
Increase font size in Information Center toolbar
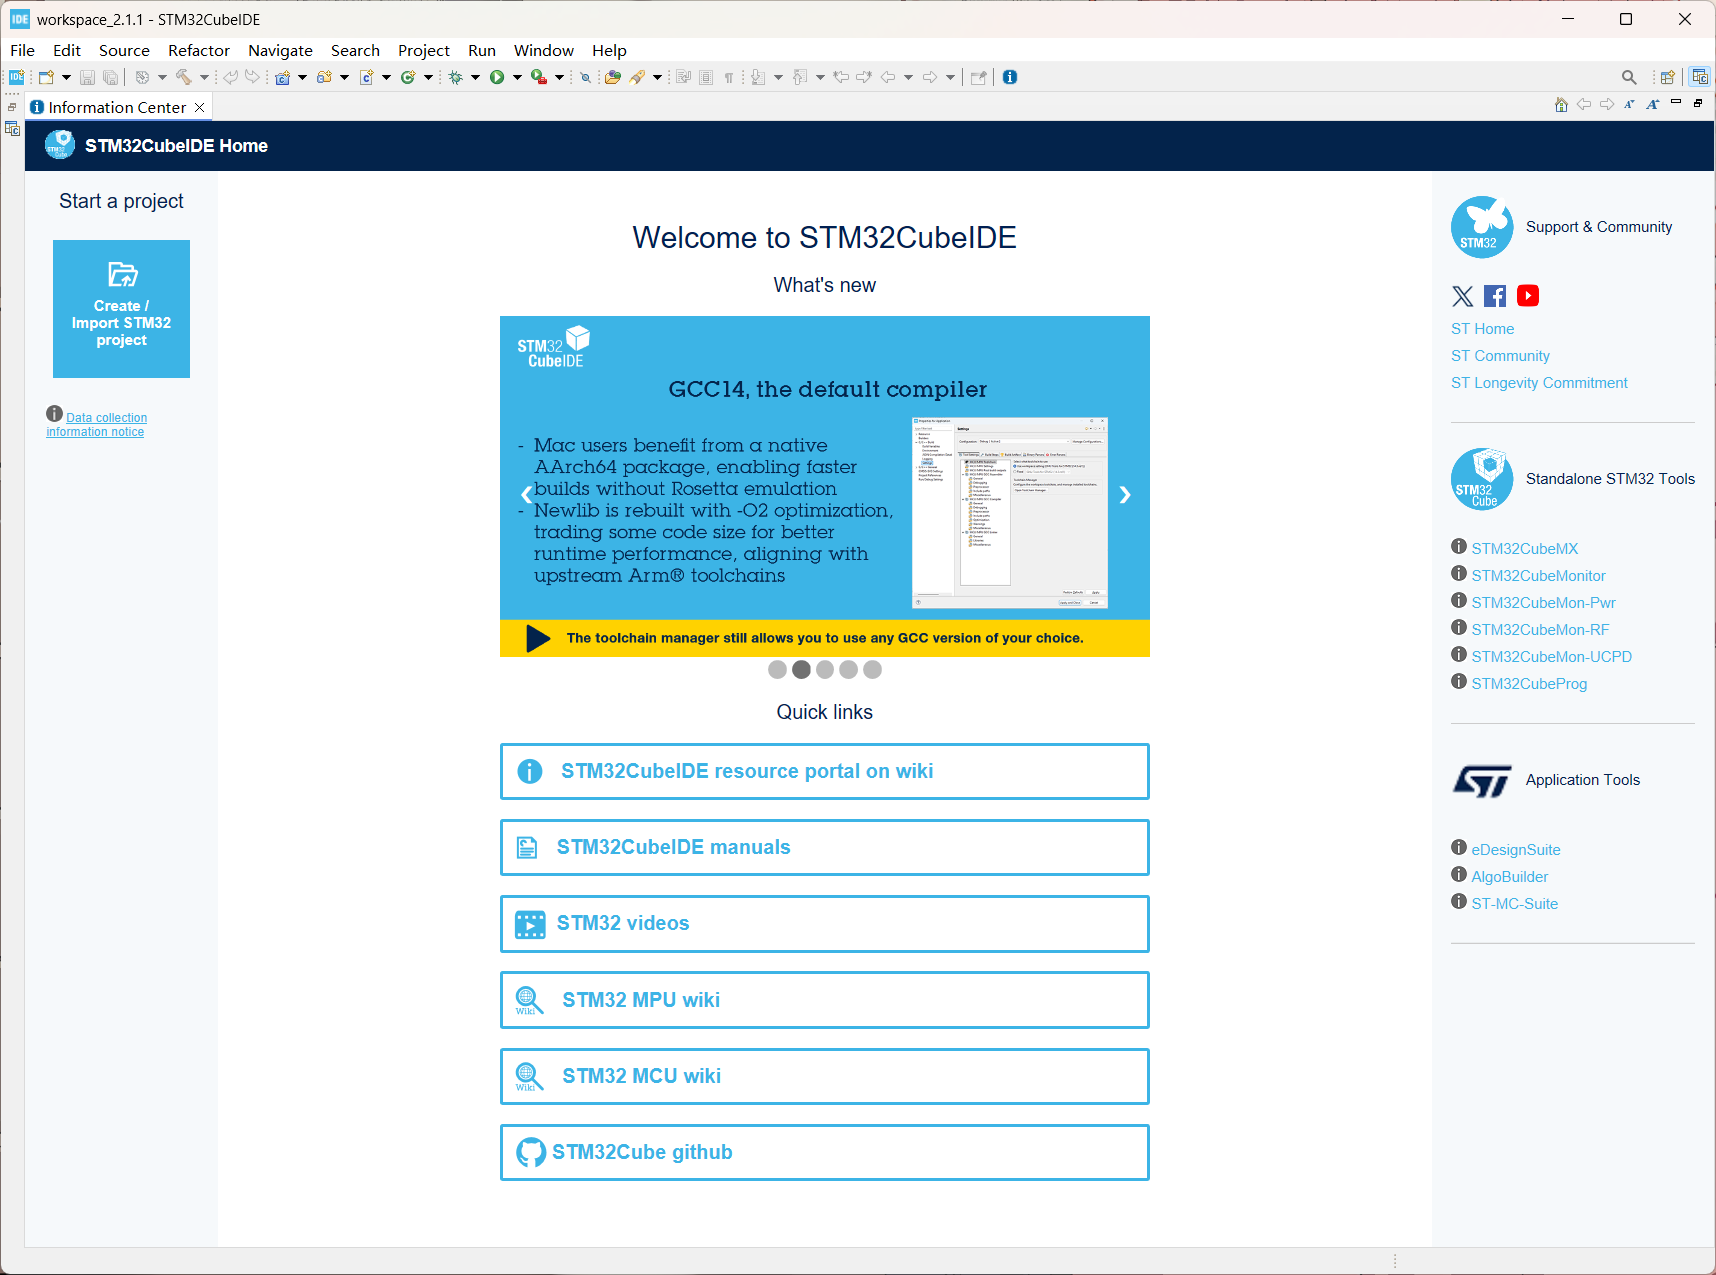(1653, 104)
